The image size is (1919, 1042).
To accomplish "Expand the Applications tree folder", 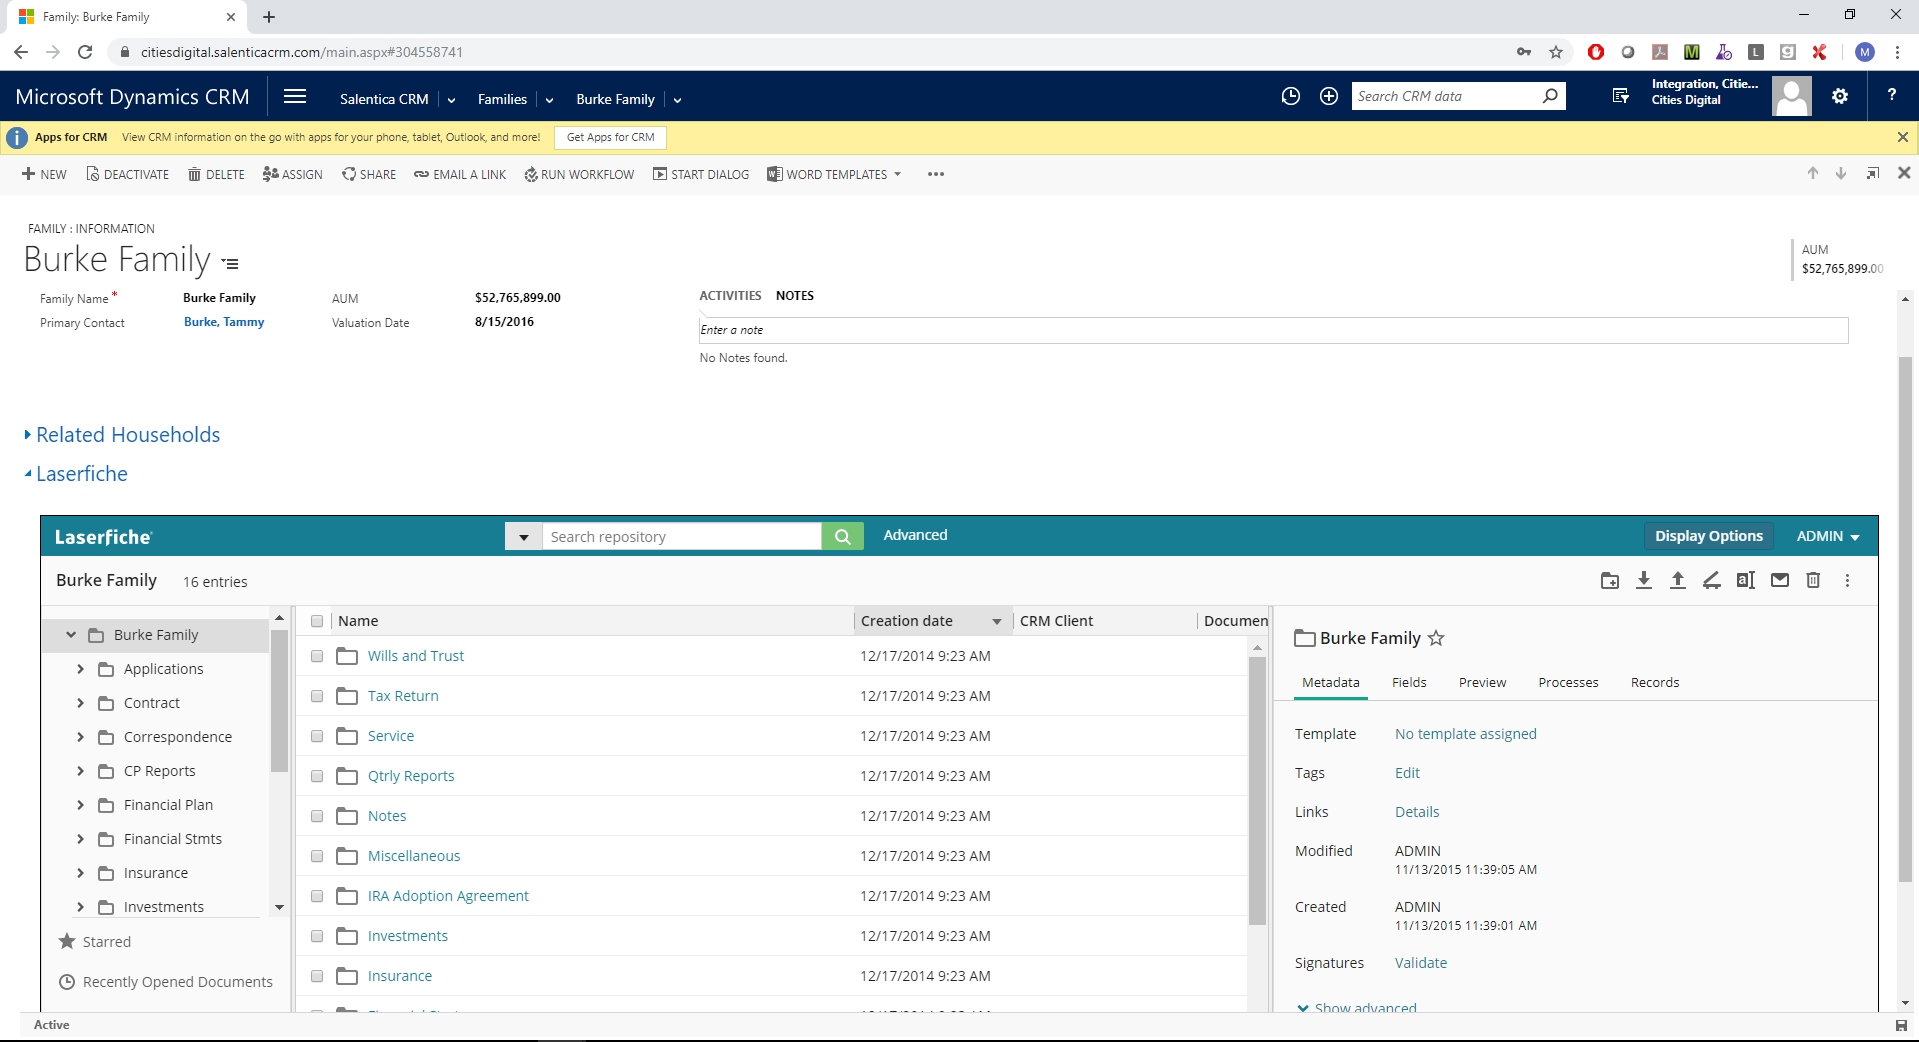I will [x=81, y=669].
